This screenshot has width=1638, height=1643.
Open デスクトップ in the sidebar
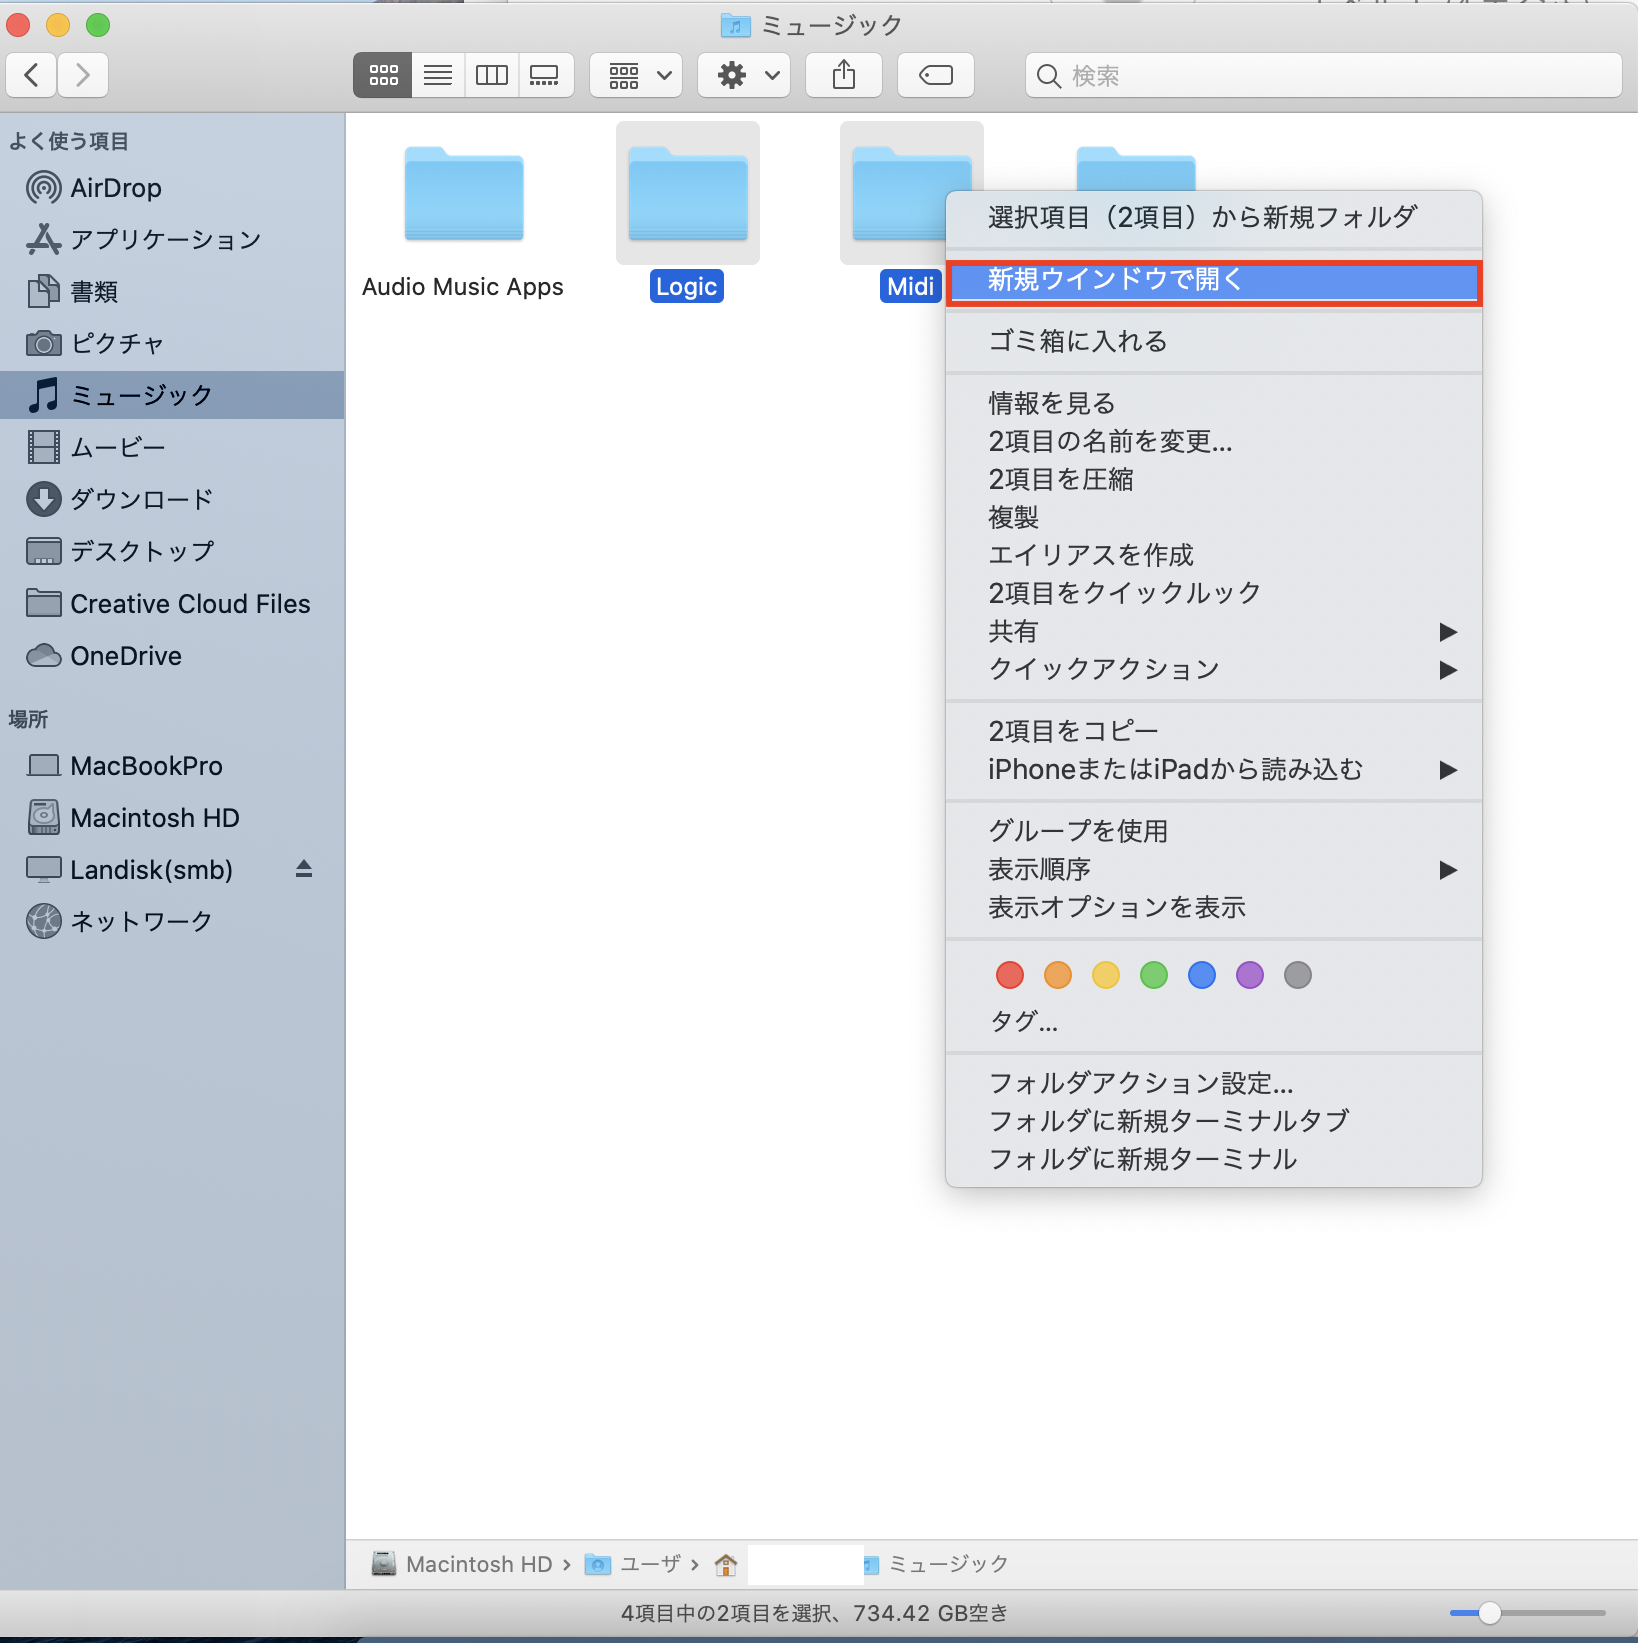click(172, 551)
